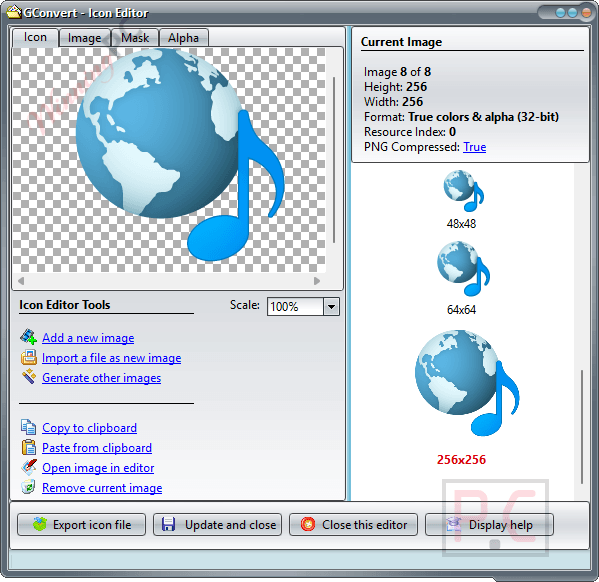The width and height of the screenshot is (599, 582).
Task: Open the Alpha tab
Action: coord(183,38)
